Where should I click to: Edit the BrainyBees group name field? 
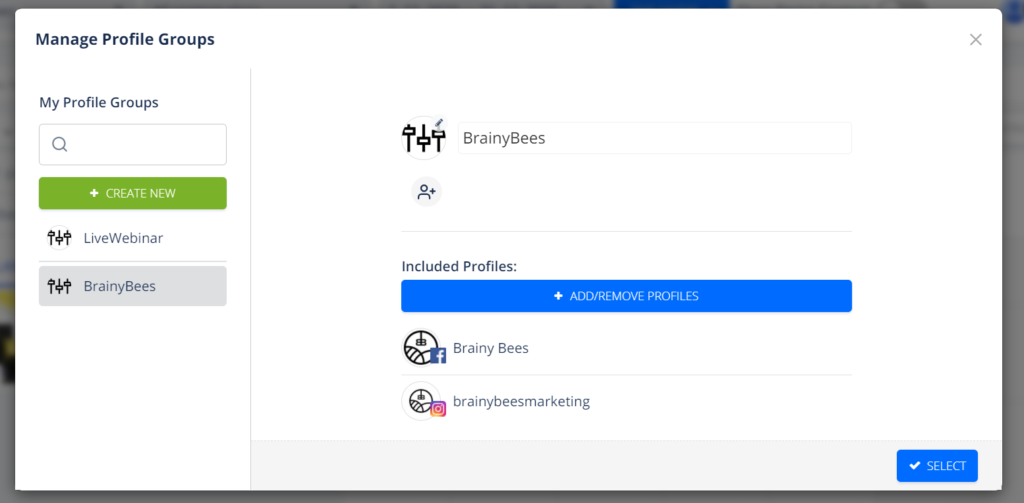click(654, 138)
